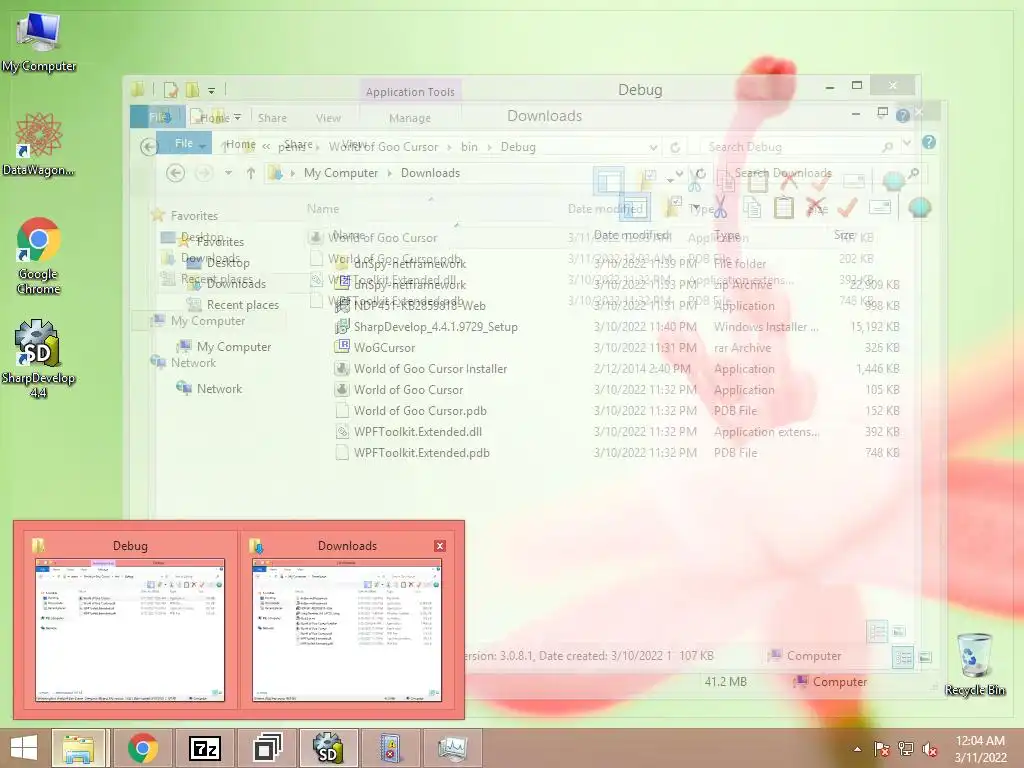1024x768 pixels.
Task: Click the Action Center flag in tray
Action: pos(882,749)
